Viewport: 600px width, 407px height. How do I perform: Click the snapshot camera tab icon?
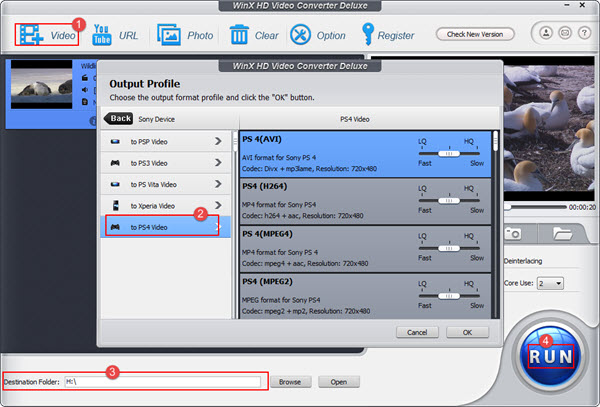512,233
